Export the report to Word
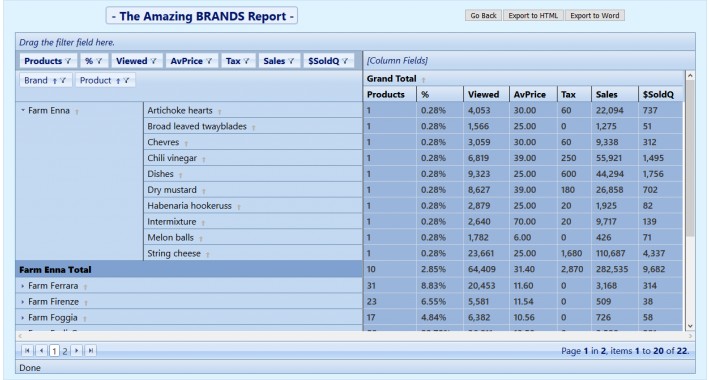 pos(595,15)
